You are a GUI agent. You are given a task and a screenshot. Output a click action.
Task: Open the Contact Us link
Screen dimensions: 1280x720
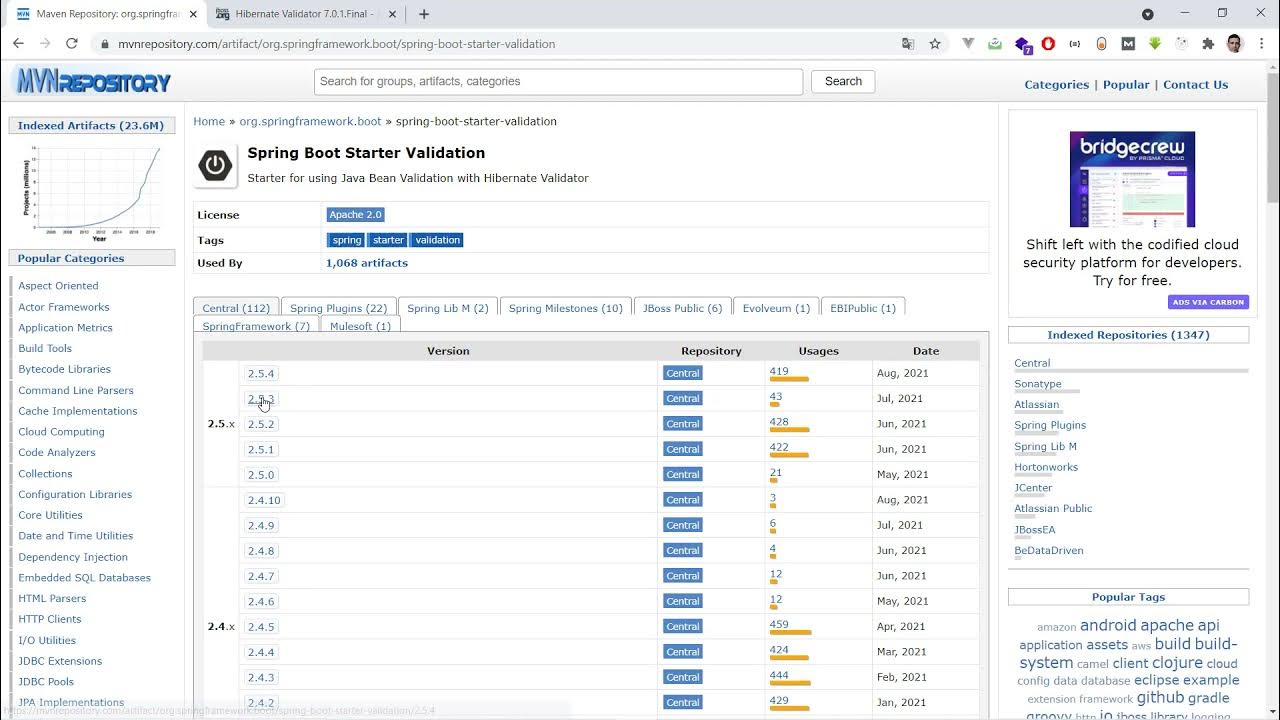(1195, 85)
